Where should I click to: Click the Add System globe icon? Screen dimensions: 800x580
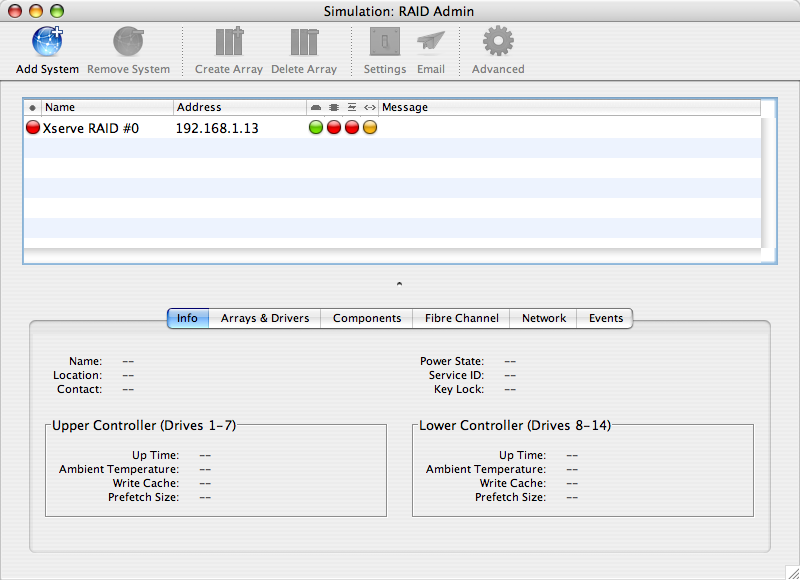coord(47,42)
